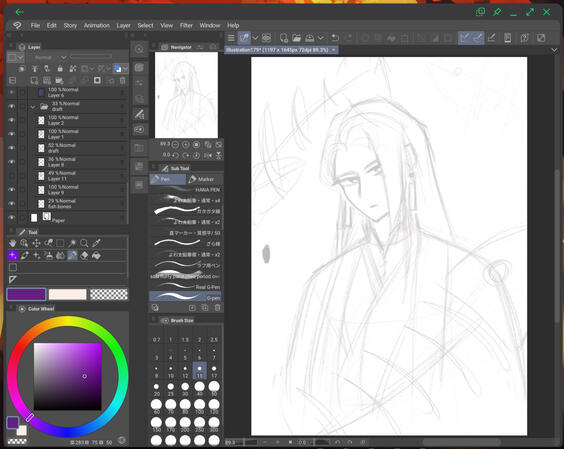
Task: Click the delete layer trash icon
Action: tap(123, 81)
